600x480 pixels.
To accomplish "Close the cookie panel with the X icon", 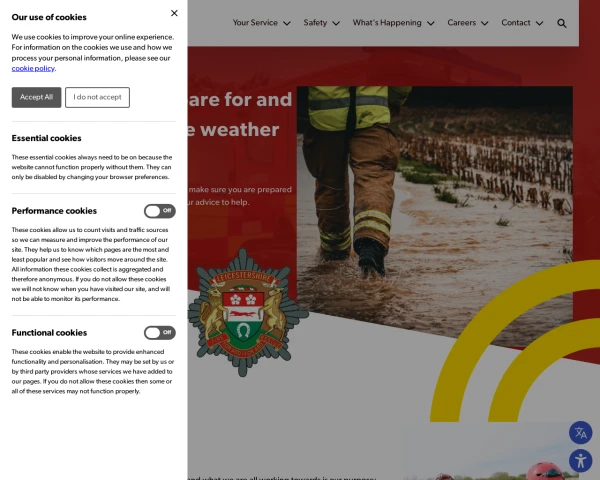I will [x=174, y=13].
